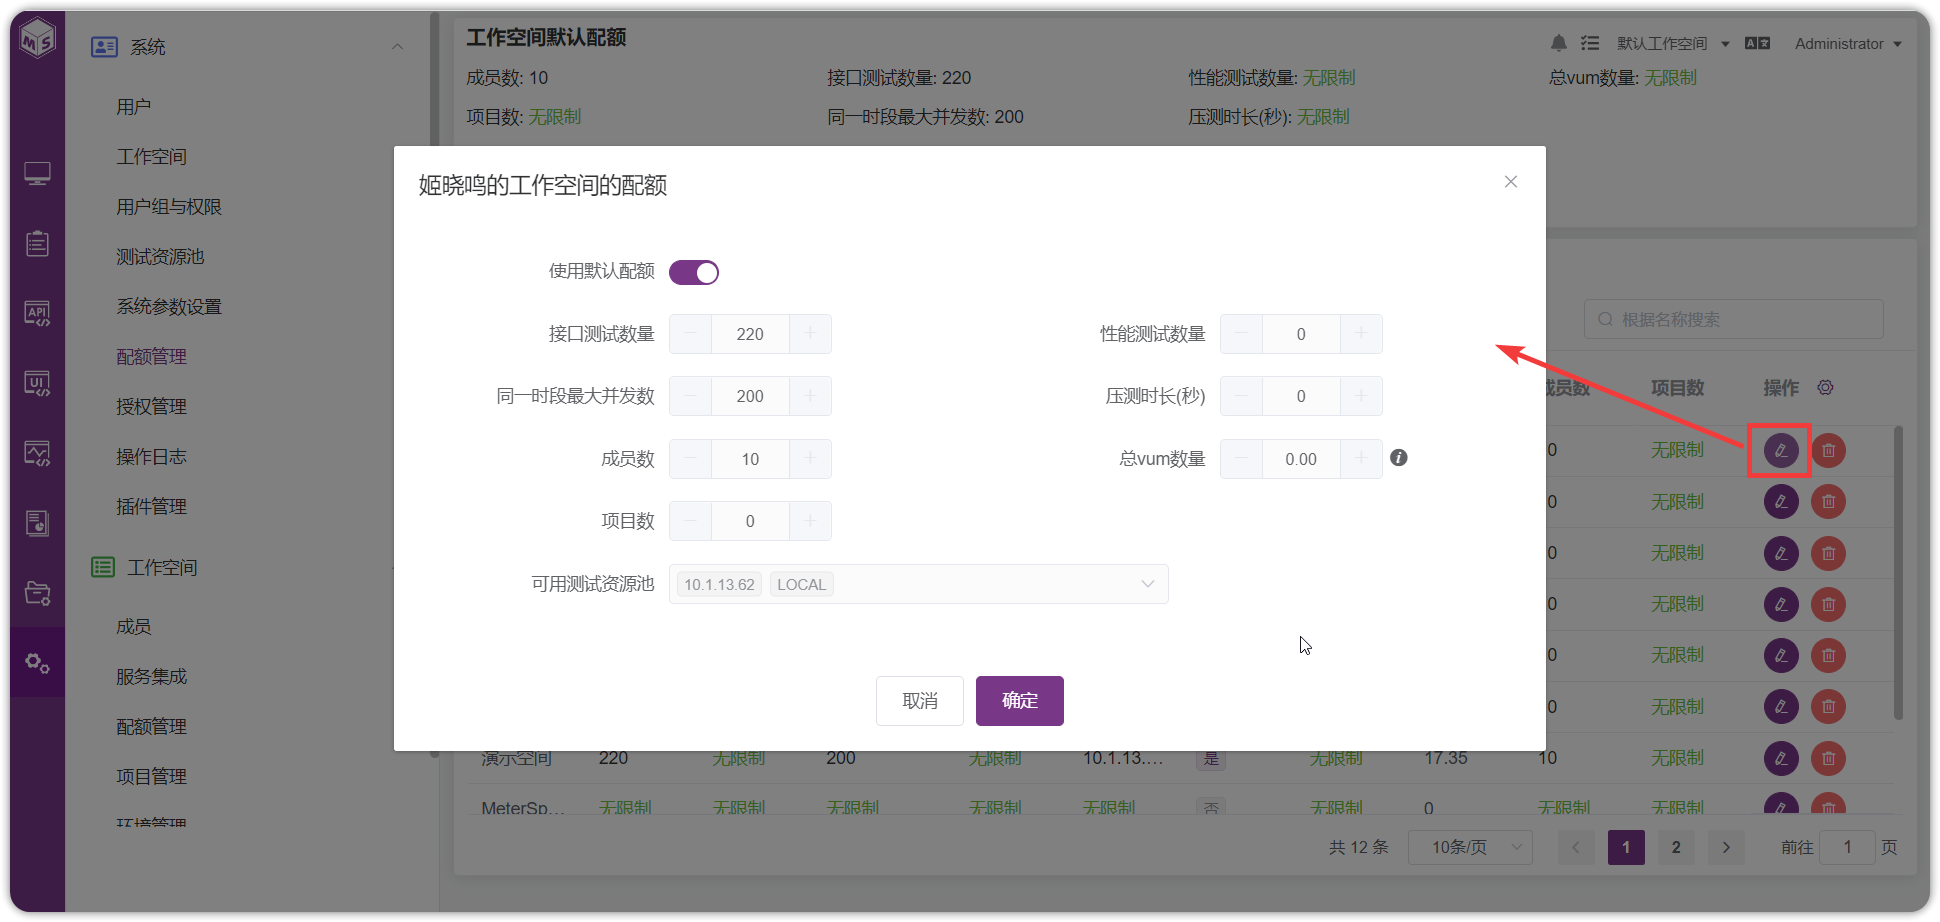This screenshot has height=922, width=1940.
Task: Close the quota dialog with X
Action: pyautogui.click(x=1510, y=181)
